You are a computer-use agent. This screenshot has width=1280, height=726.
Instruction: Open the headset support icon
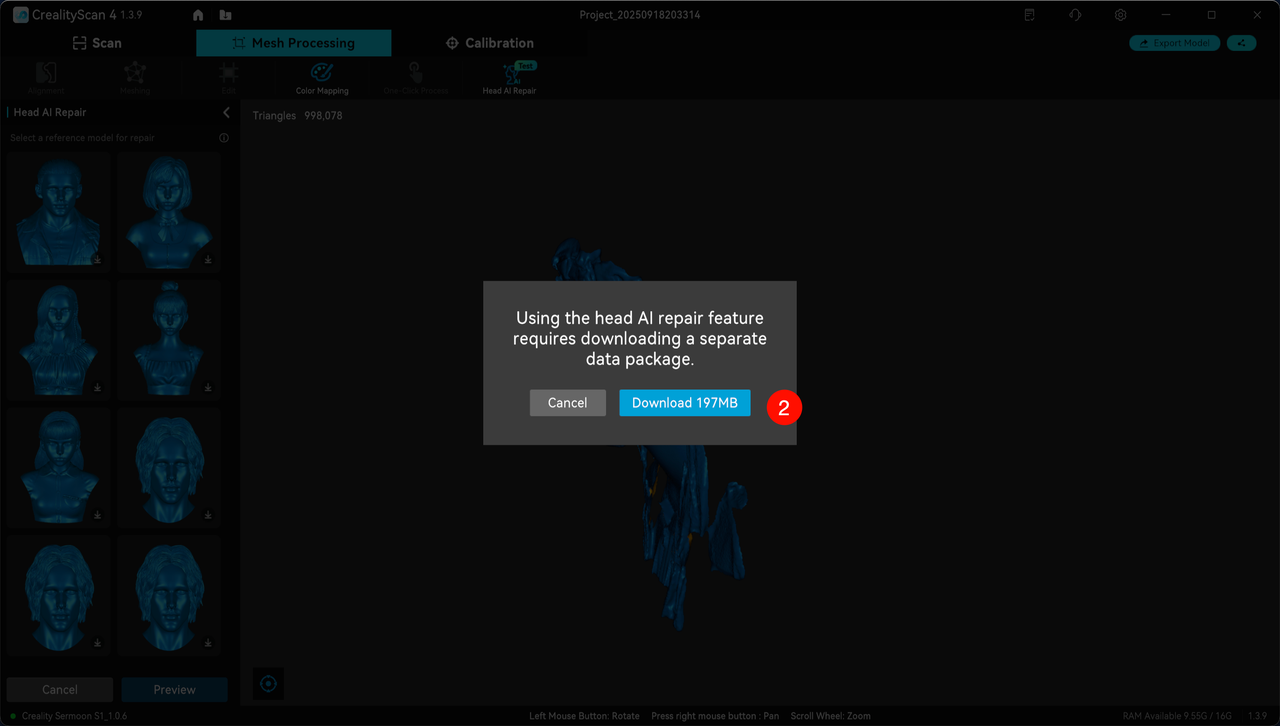click(1074, 15)
